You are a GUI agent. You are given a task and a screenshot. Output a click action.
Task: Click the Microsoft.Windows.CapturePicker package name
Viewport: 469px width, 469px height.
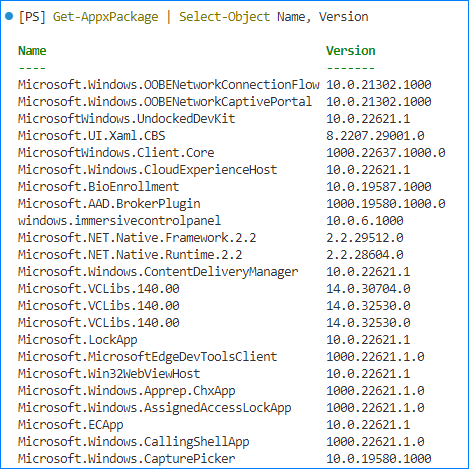(127, 459)
